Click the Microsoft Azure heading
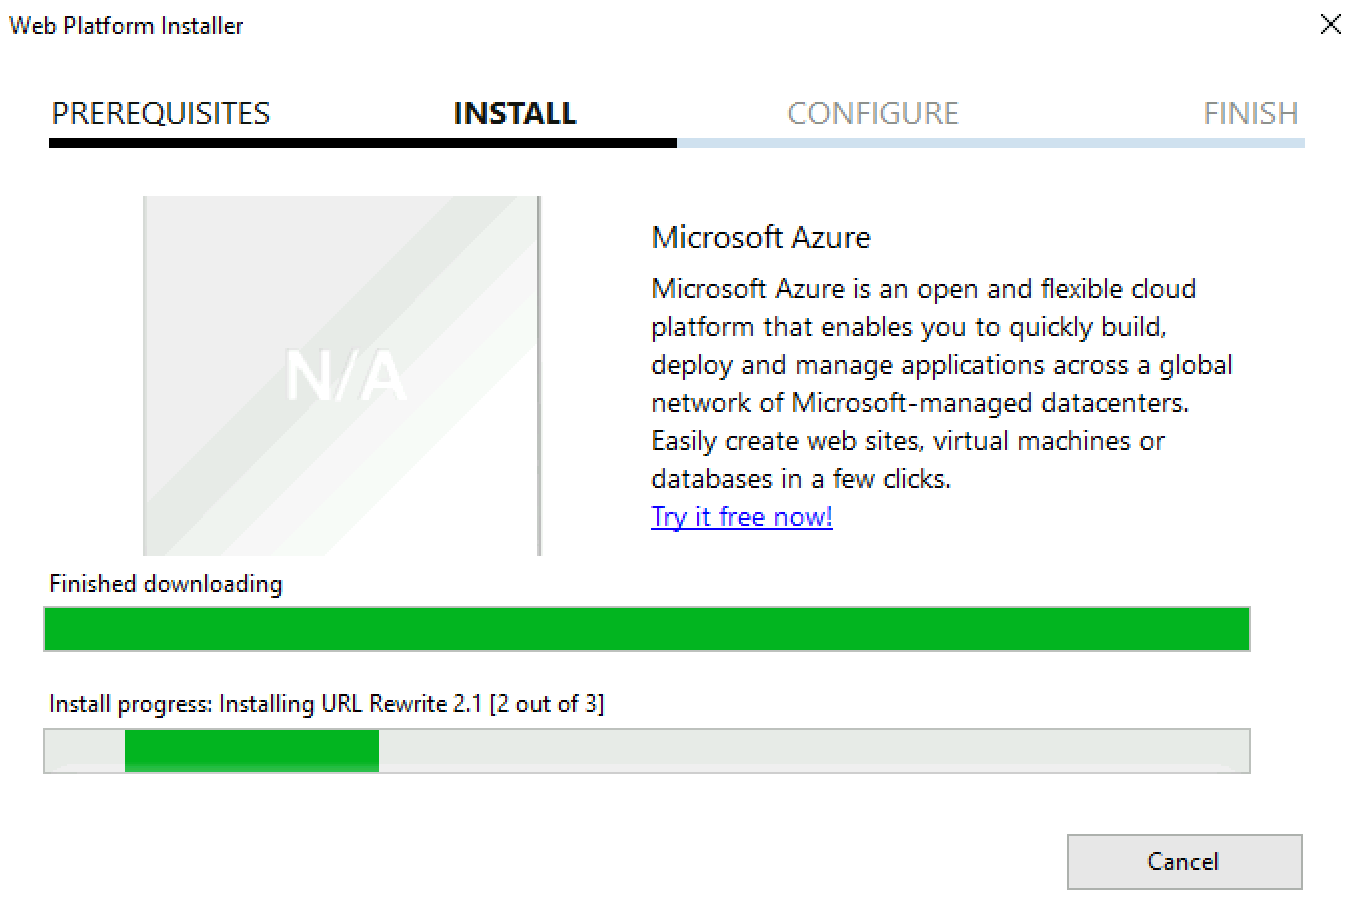This screenshot has width=1348, height=920. click(761, 237)
